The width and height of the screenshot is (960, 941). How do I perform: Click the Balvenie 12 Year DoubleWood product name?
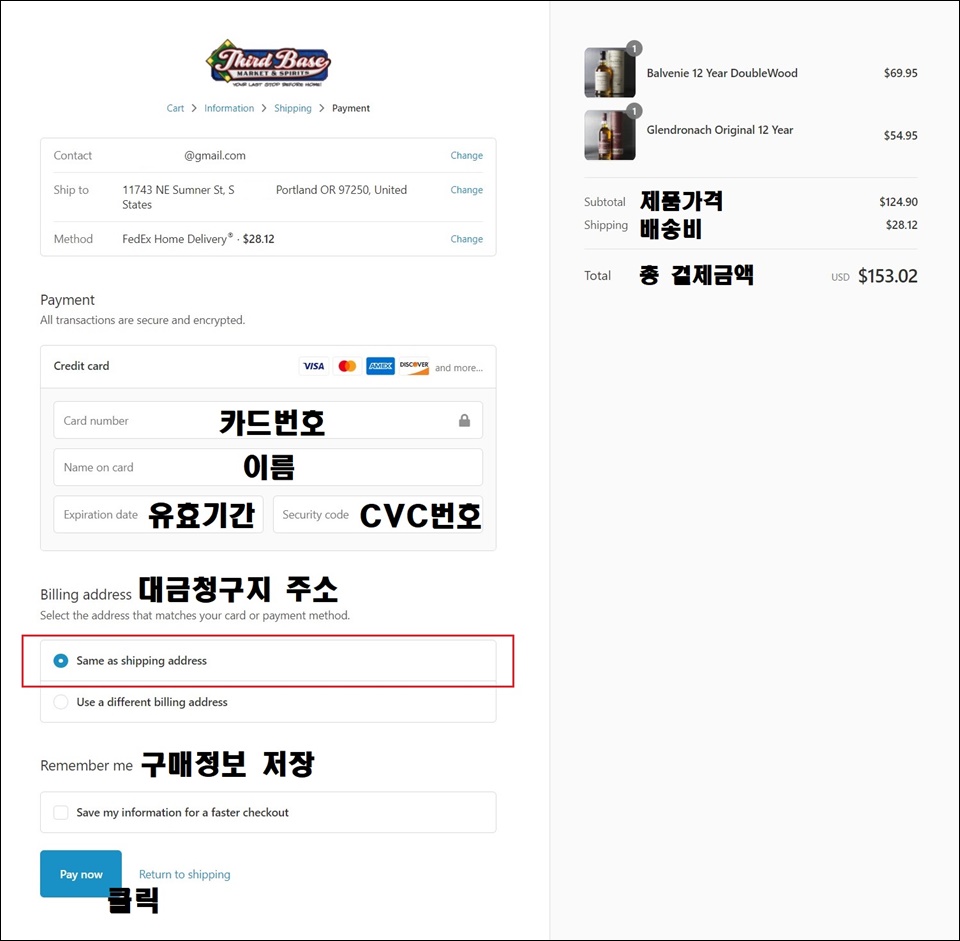(x=722, y=73)
